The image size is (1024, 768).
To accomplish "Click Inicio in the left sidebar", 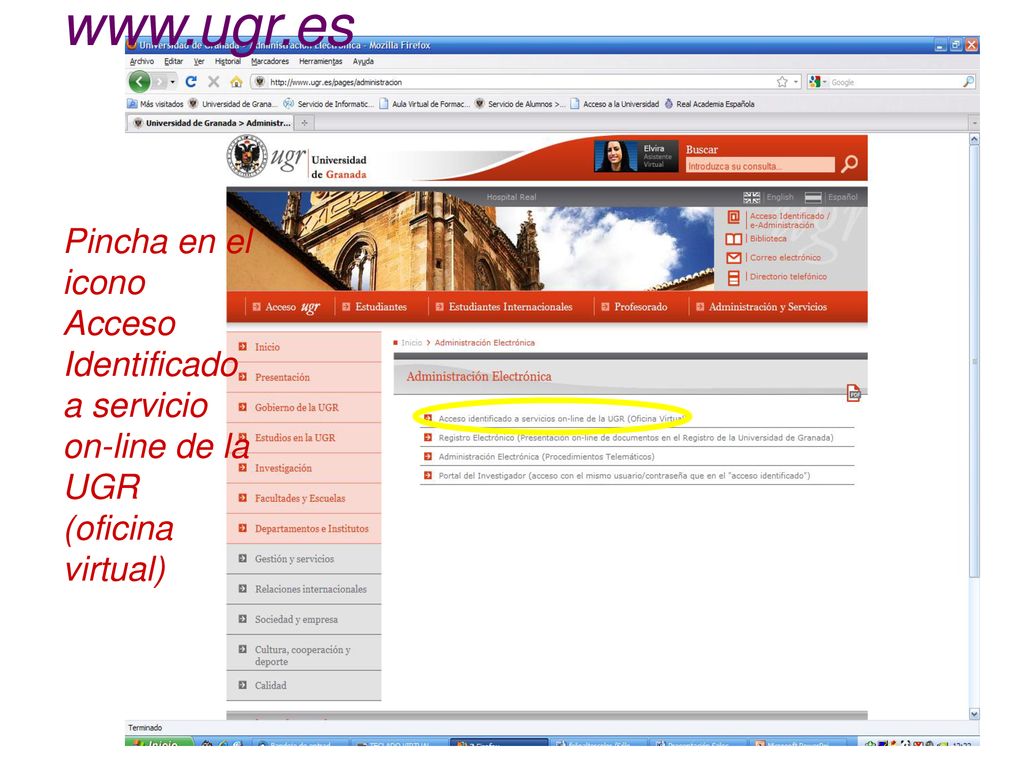I will click(304, 347).
